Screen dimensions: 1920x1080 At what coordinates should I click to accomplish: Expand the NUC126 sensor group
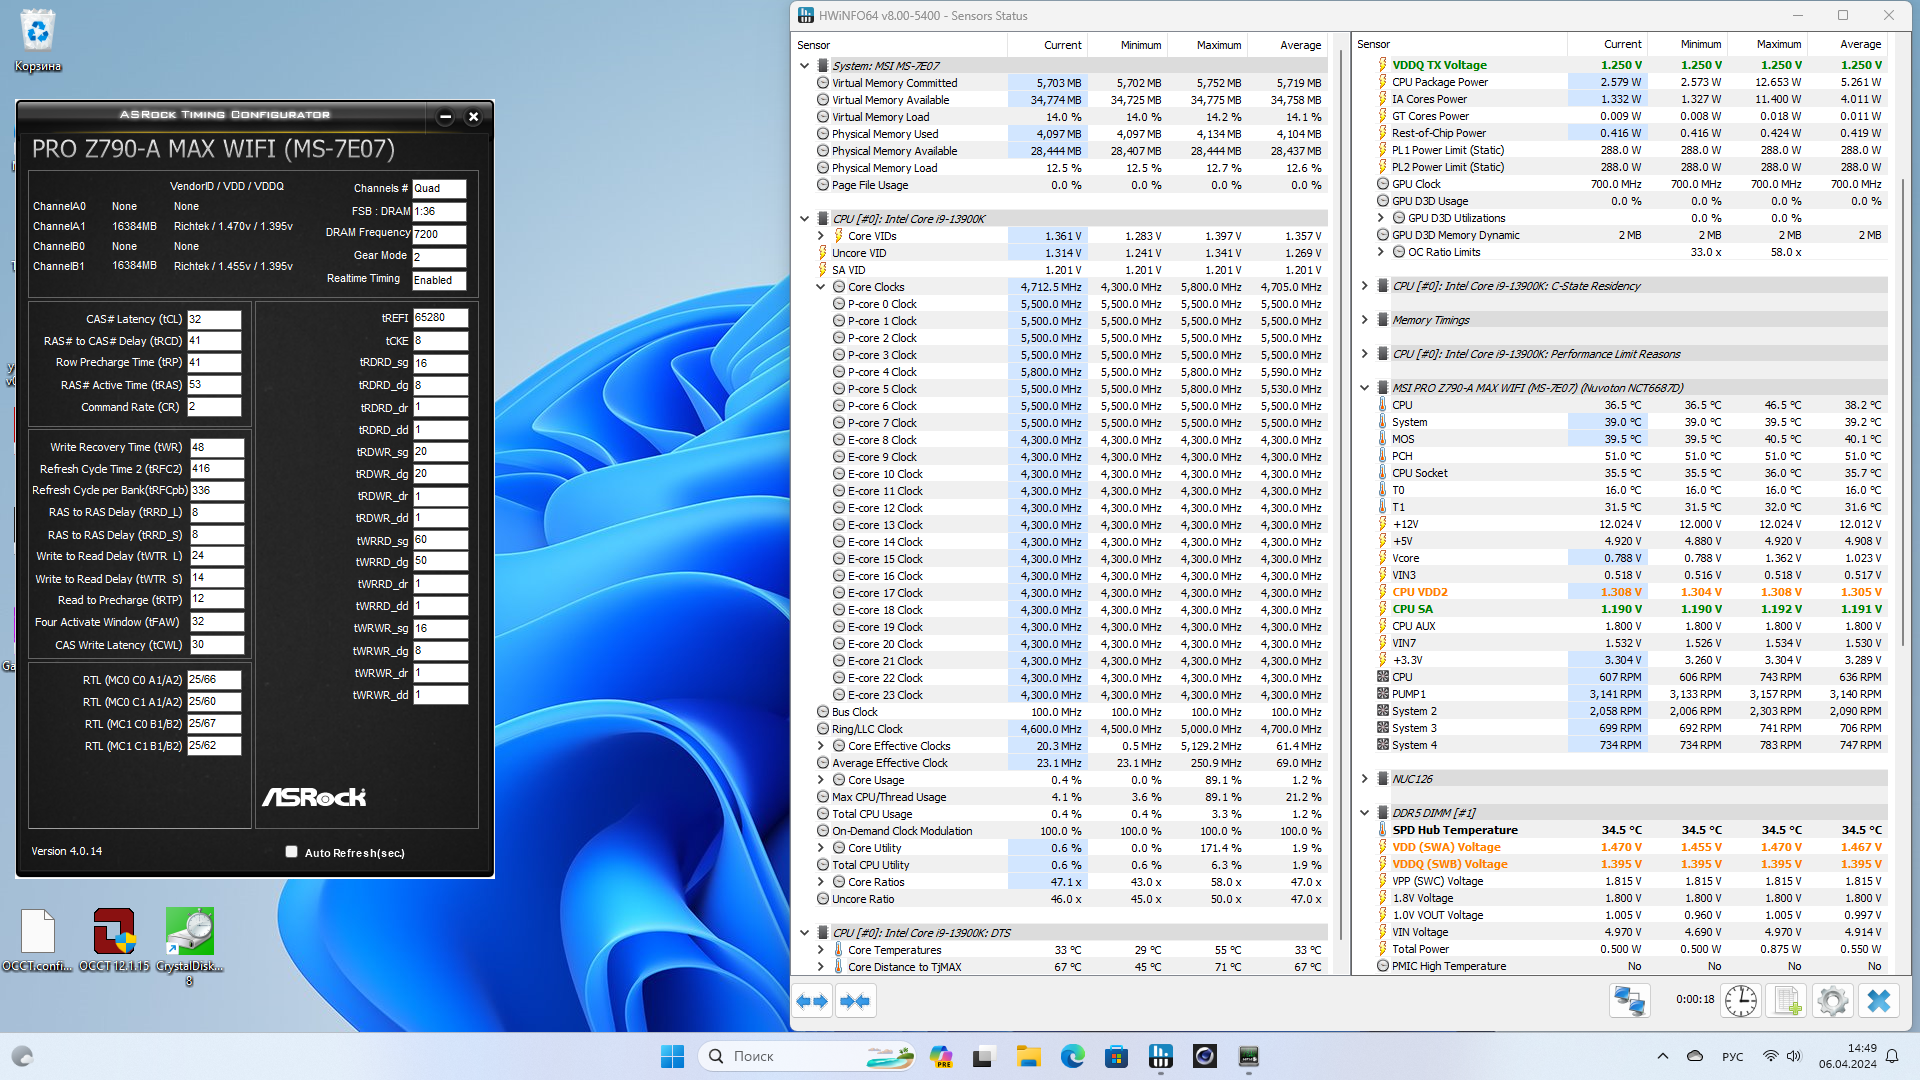pos(1364,779)
